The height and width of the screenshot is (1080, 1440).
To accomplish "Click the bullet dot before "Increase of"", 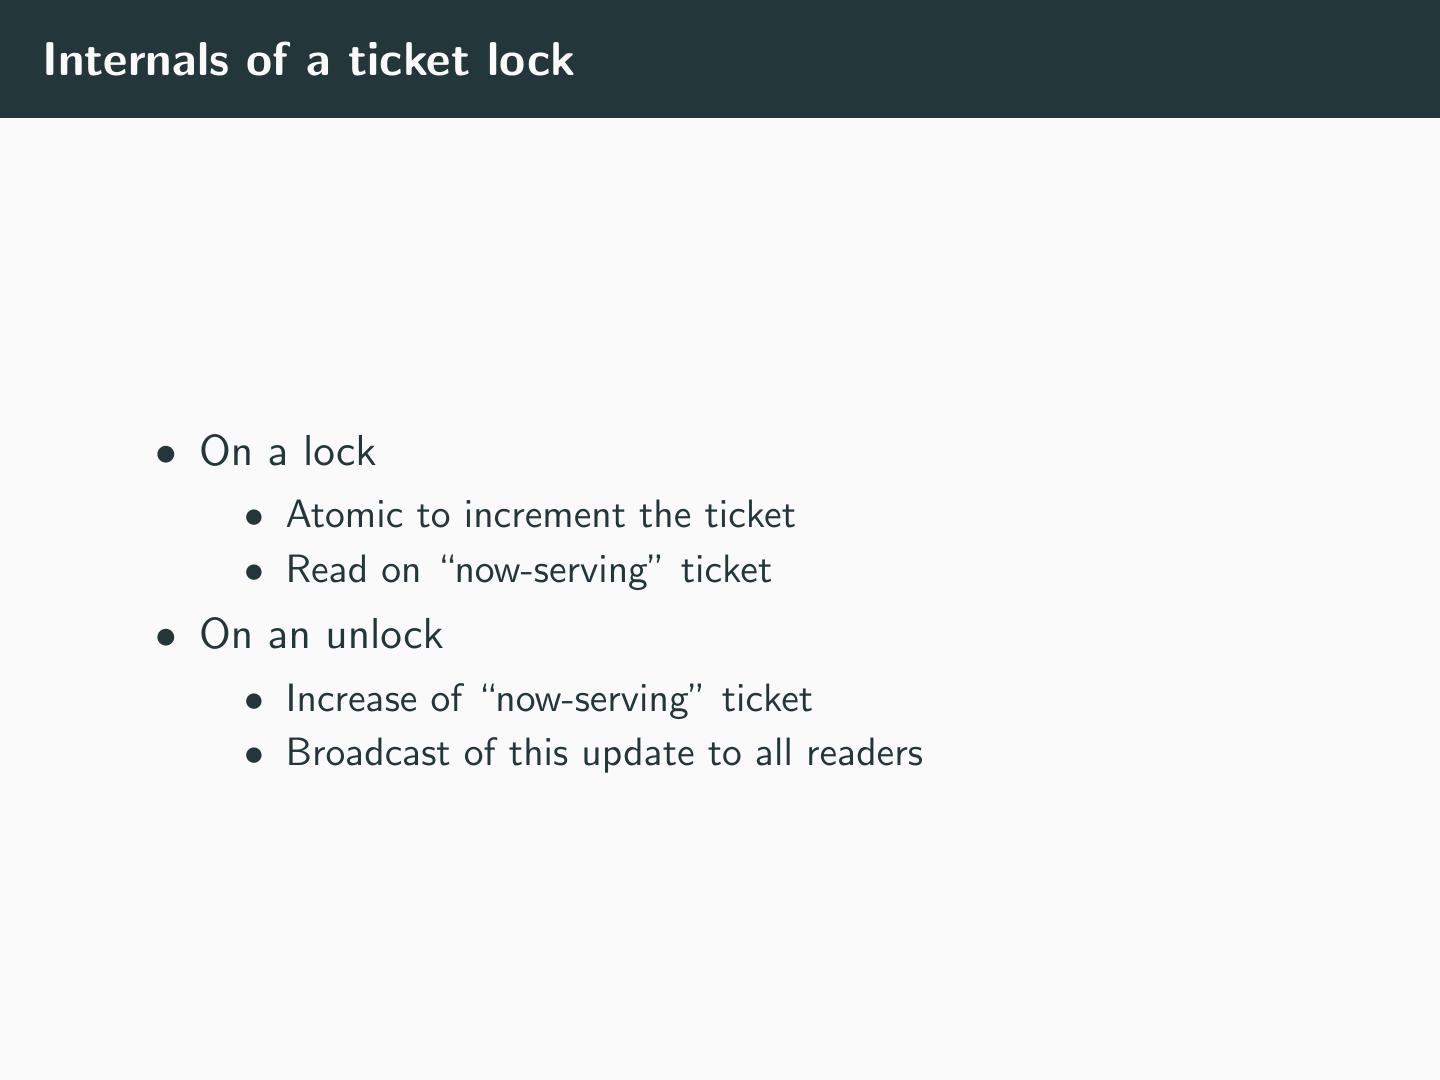I will point(256,702).
